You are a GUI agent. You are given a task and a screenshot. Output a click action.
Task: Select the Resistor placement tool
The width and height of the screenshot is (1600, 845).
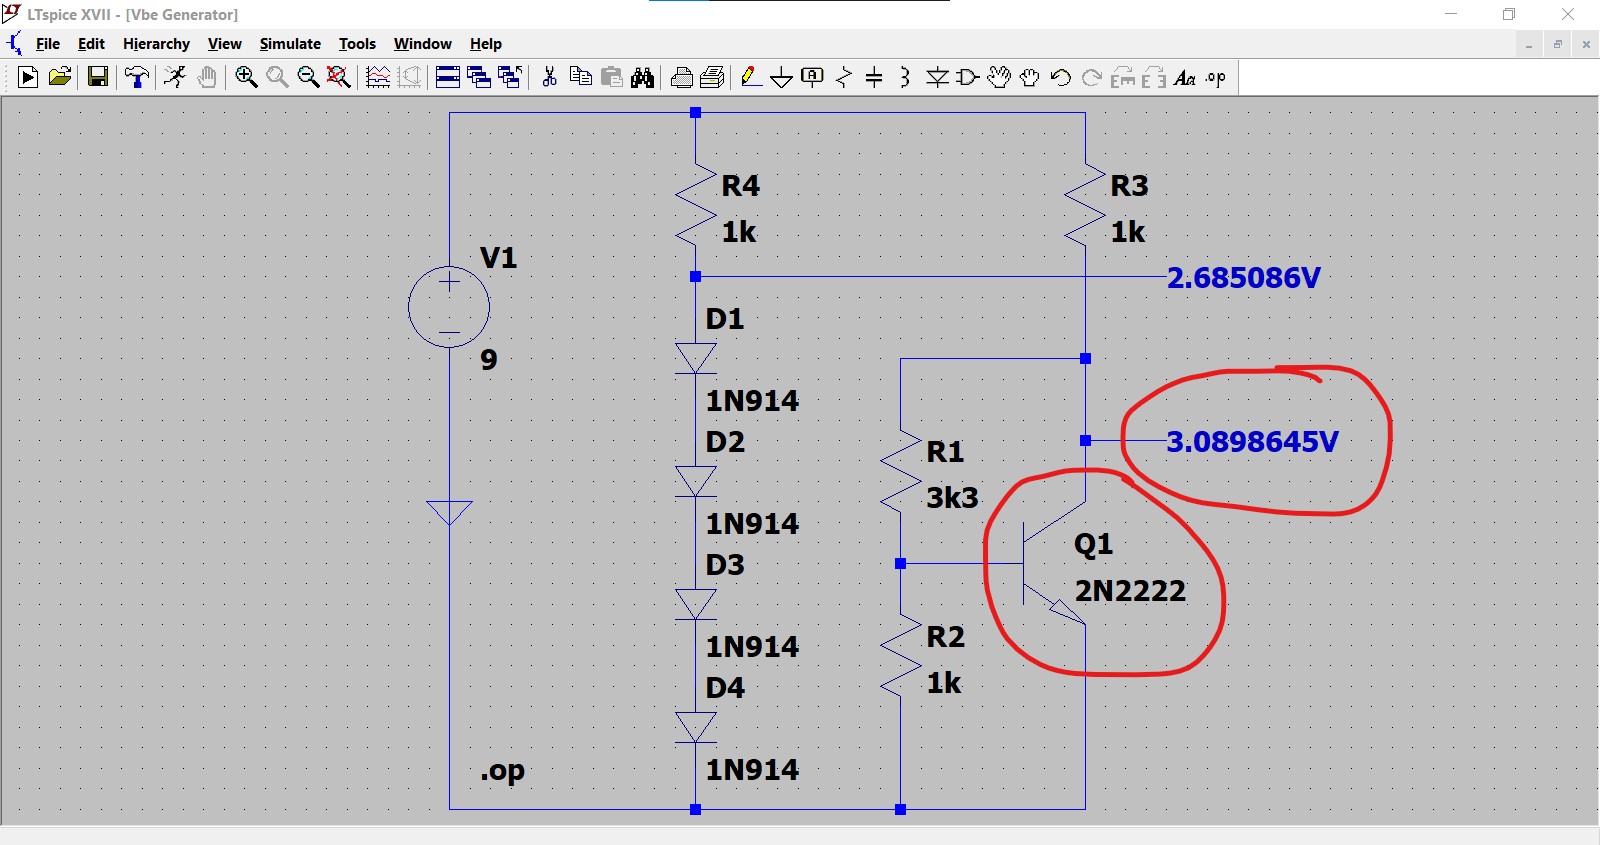pyautogui.click(x=844, y=77)
